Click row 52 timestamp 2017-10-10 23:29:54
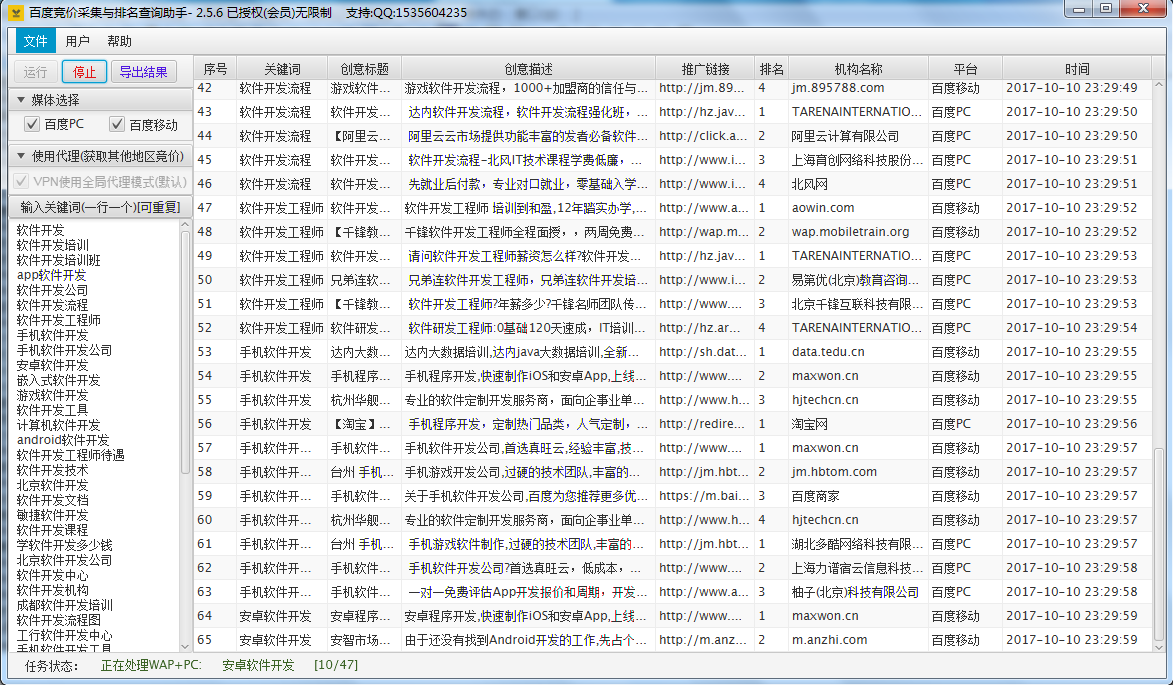The image size is (1173, 685). point(1071,328)
